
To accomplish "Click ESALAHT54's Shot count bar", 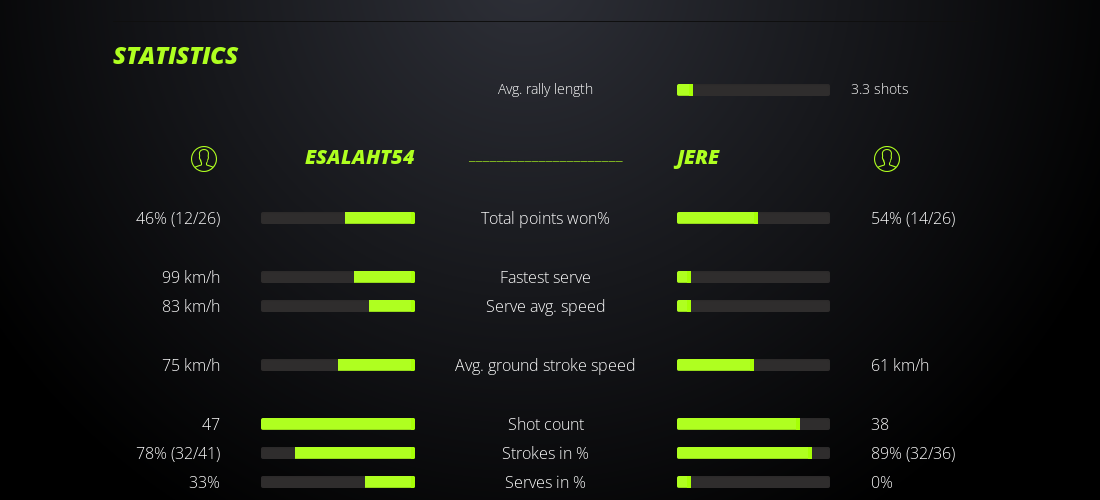I will pyautogui.click(x=338, y=424).
